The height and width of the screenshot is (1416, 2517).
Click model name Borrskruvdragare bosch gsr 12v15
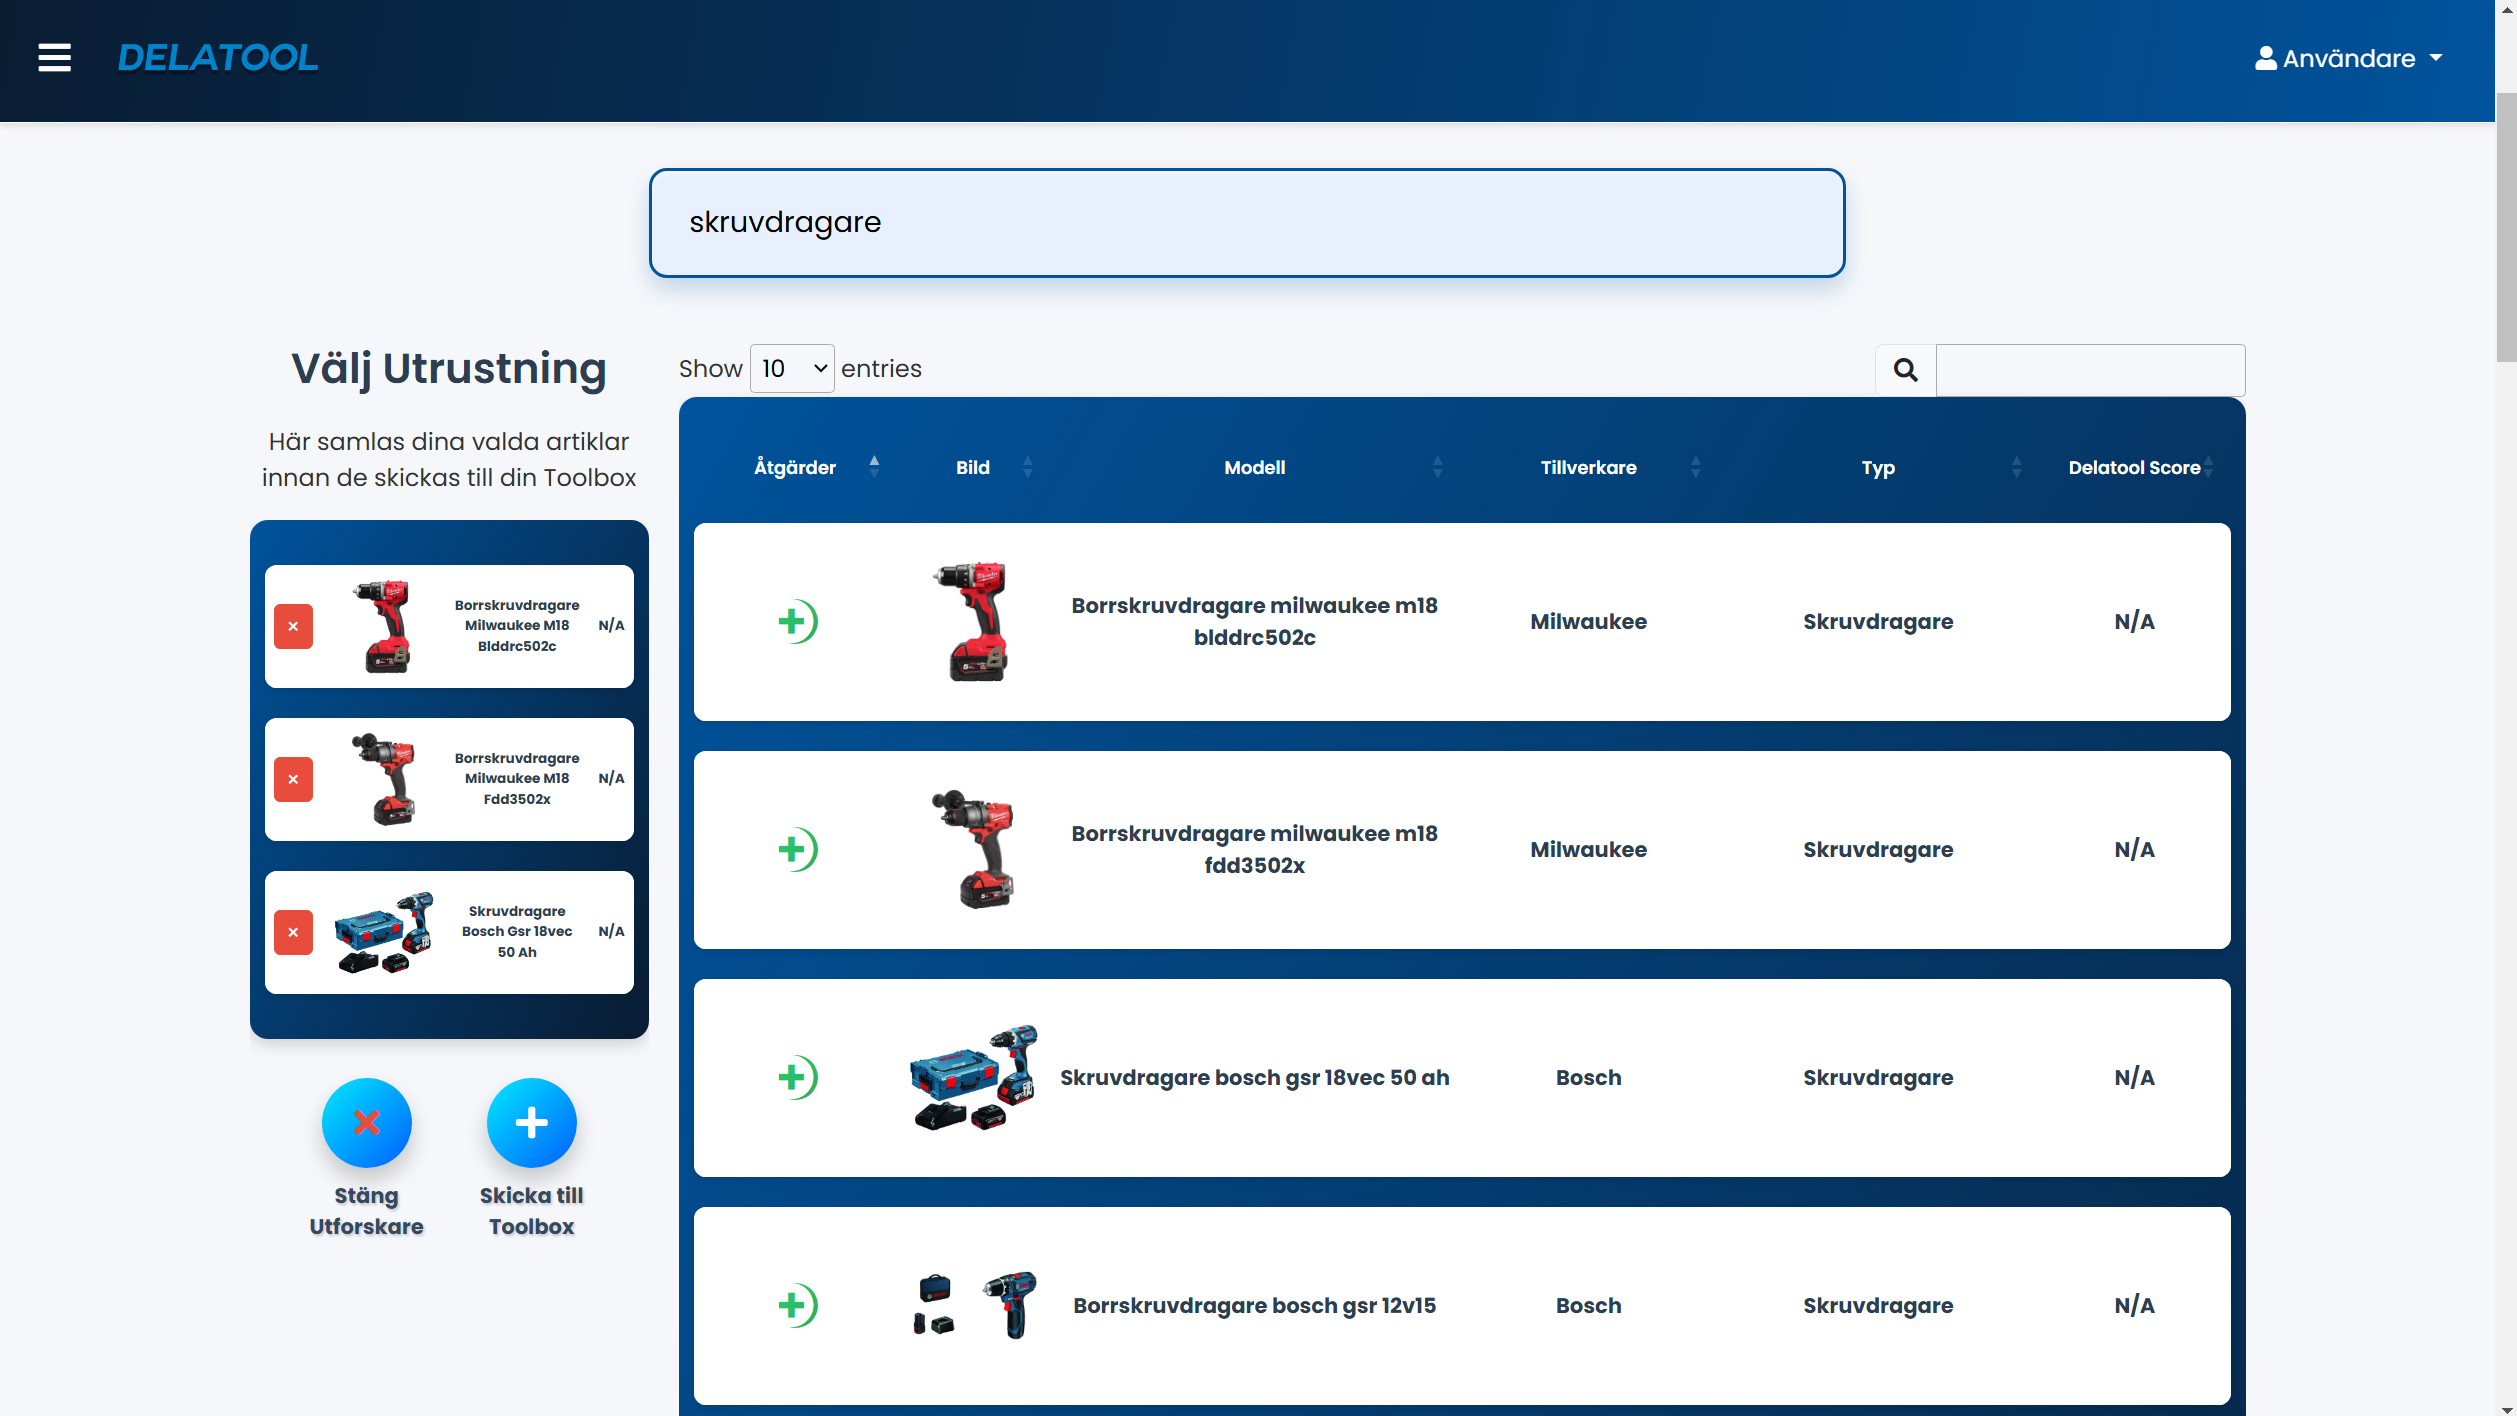[1255, 1306]
